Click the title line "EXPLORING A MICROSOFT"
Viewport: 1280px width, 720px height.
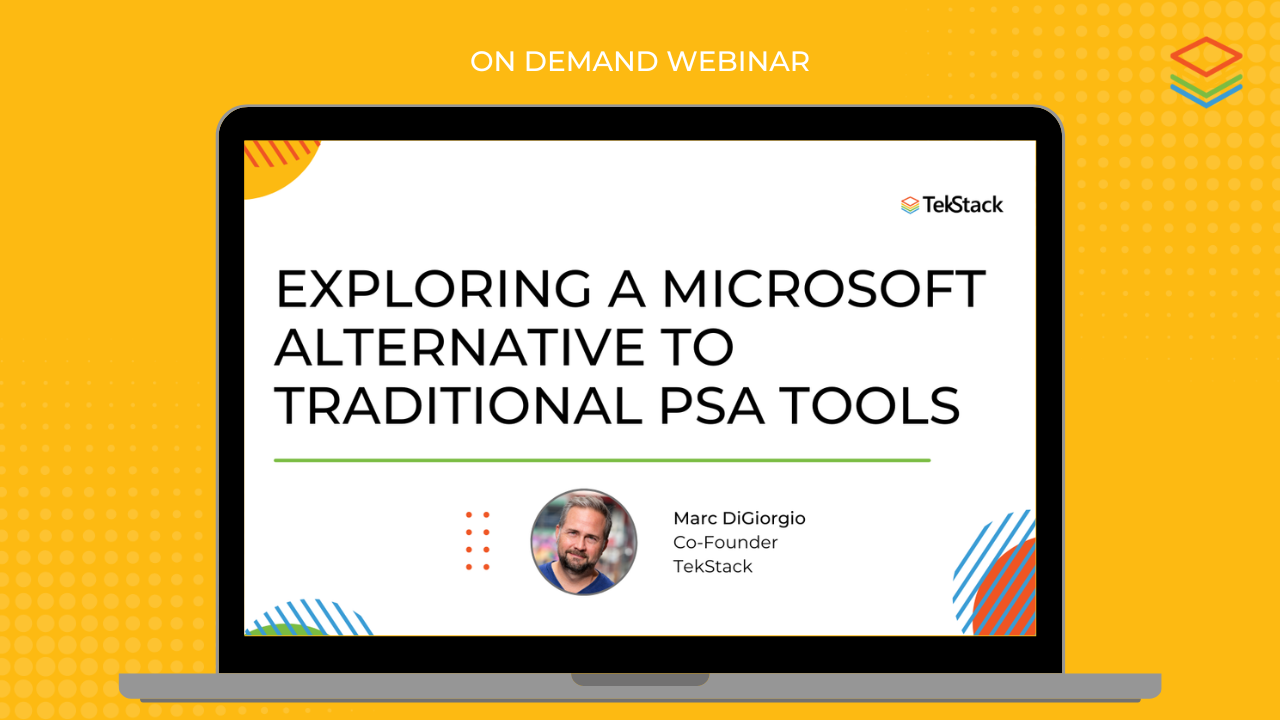point(630,290)
